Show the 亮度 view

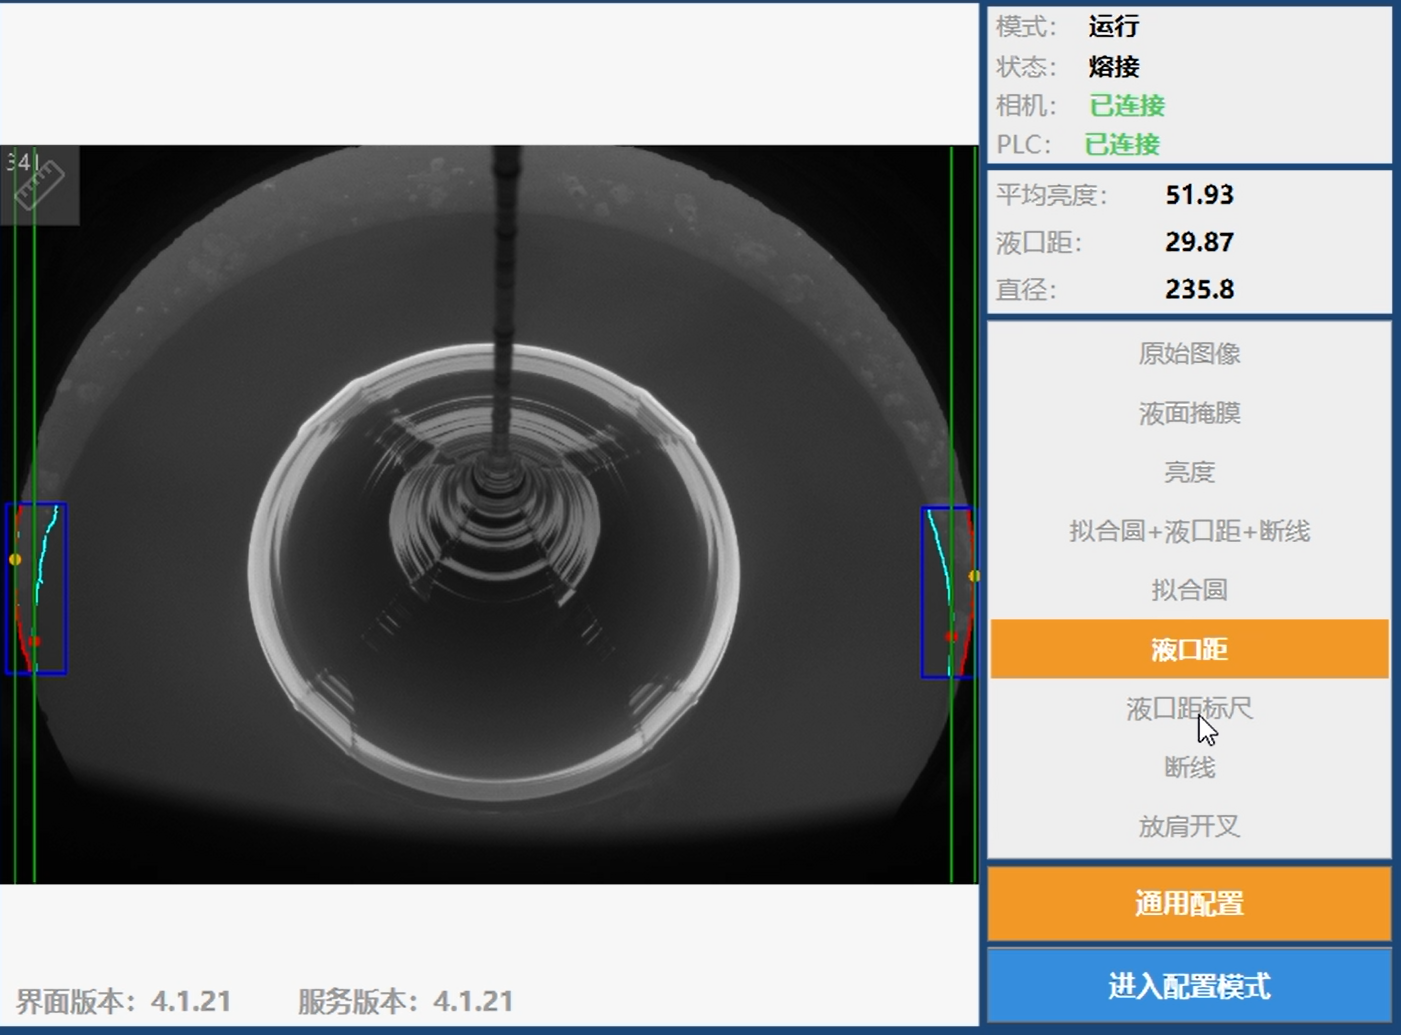(1189, 472)
